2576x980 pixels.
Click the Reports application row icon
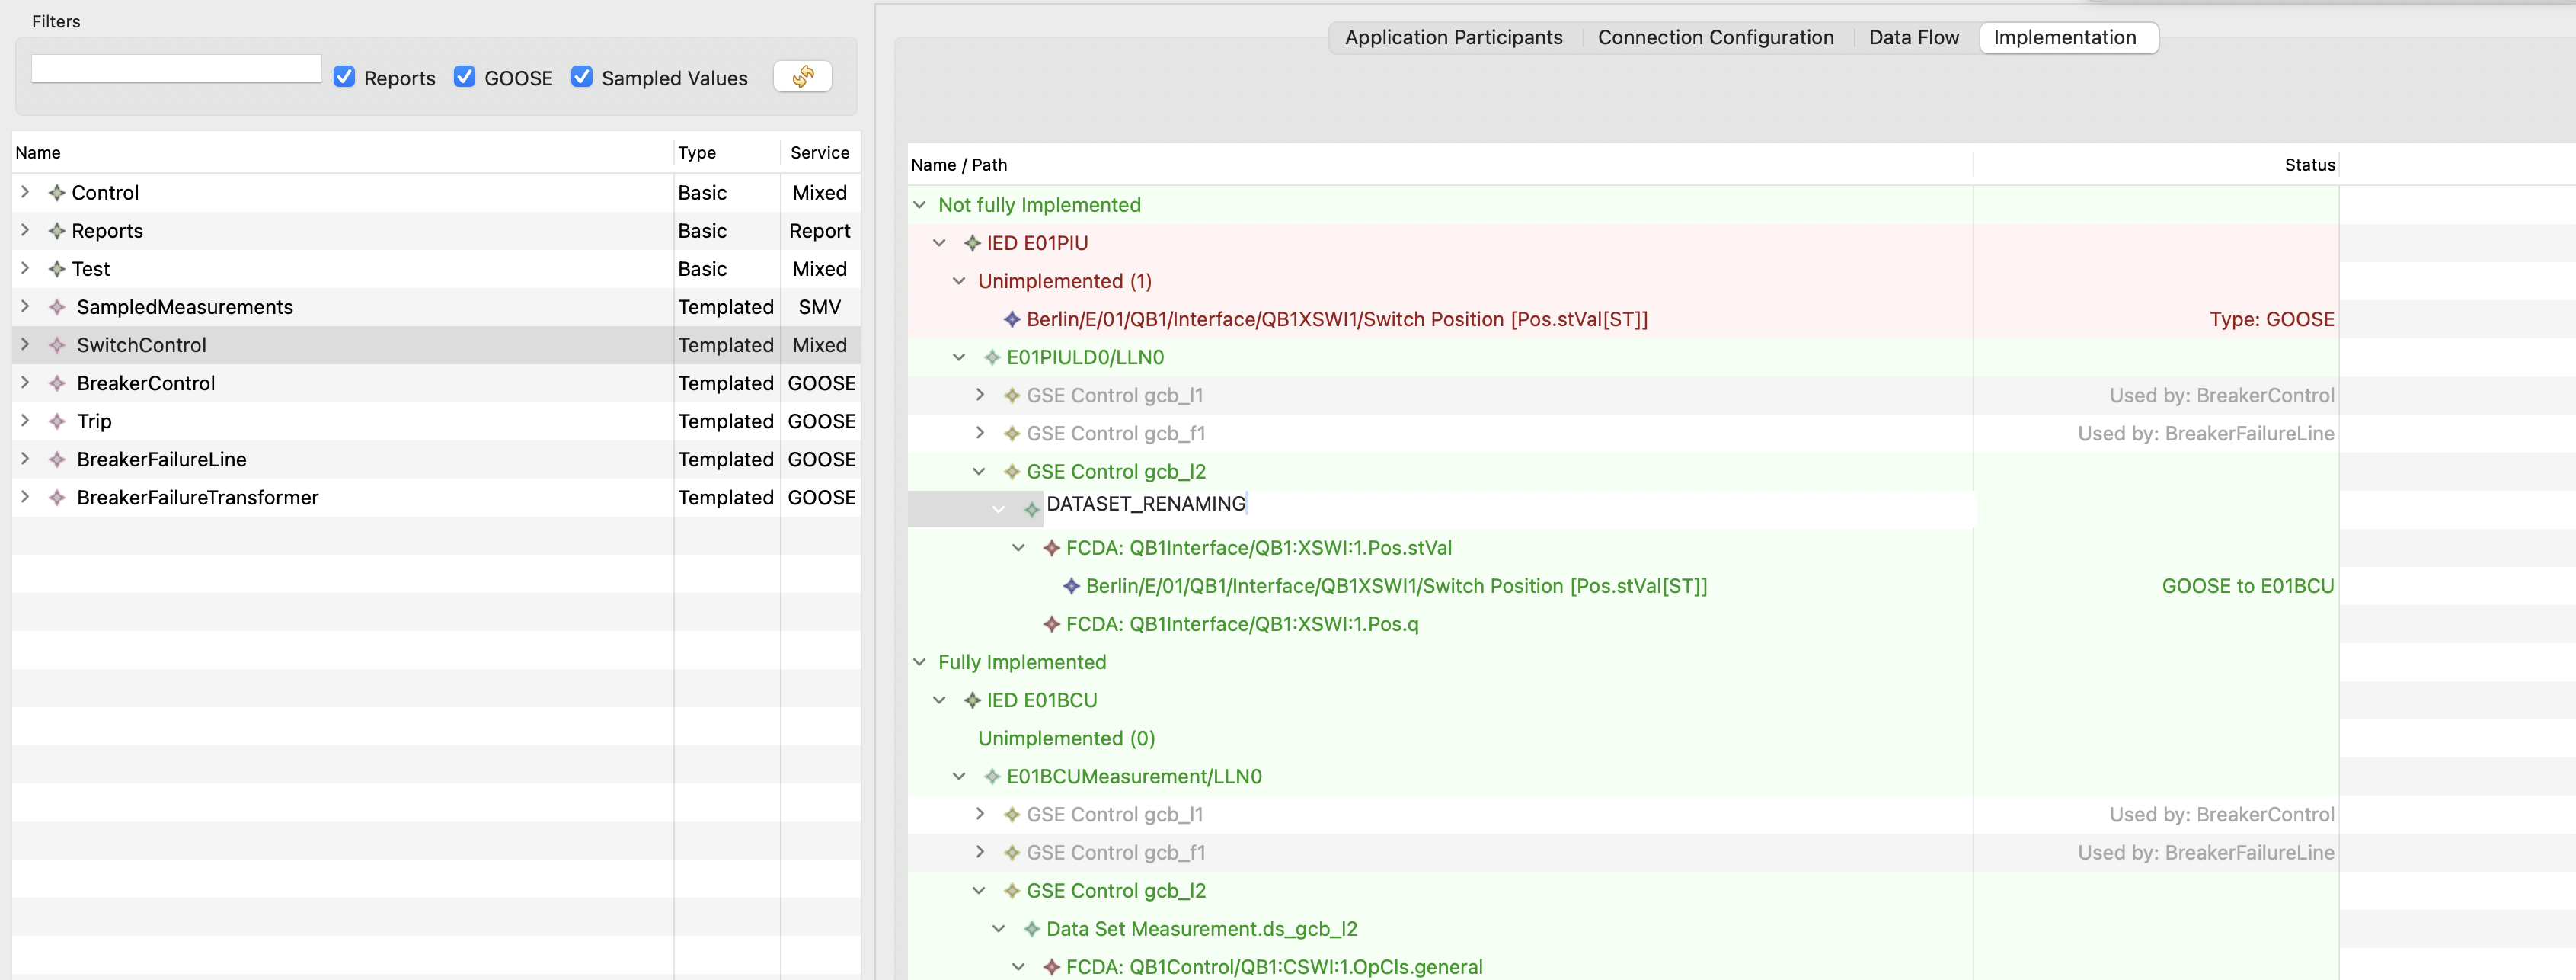pyautogui.click(x=57, y=231)
